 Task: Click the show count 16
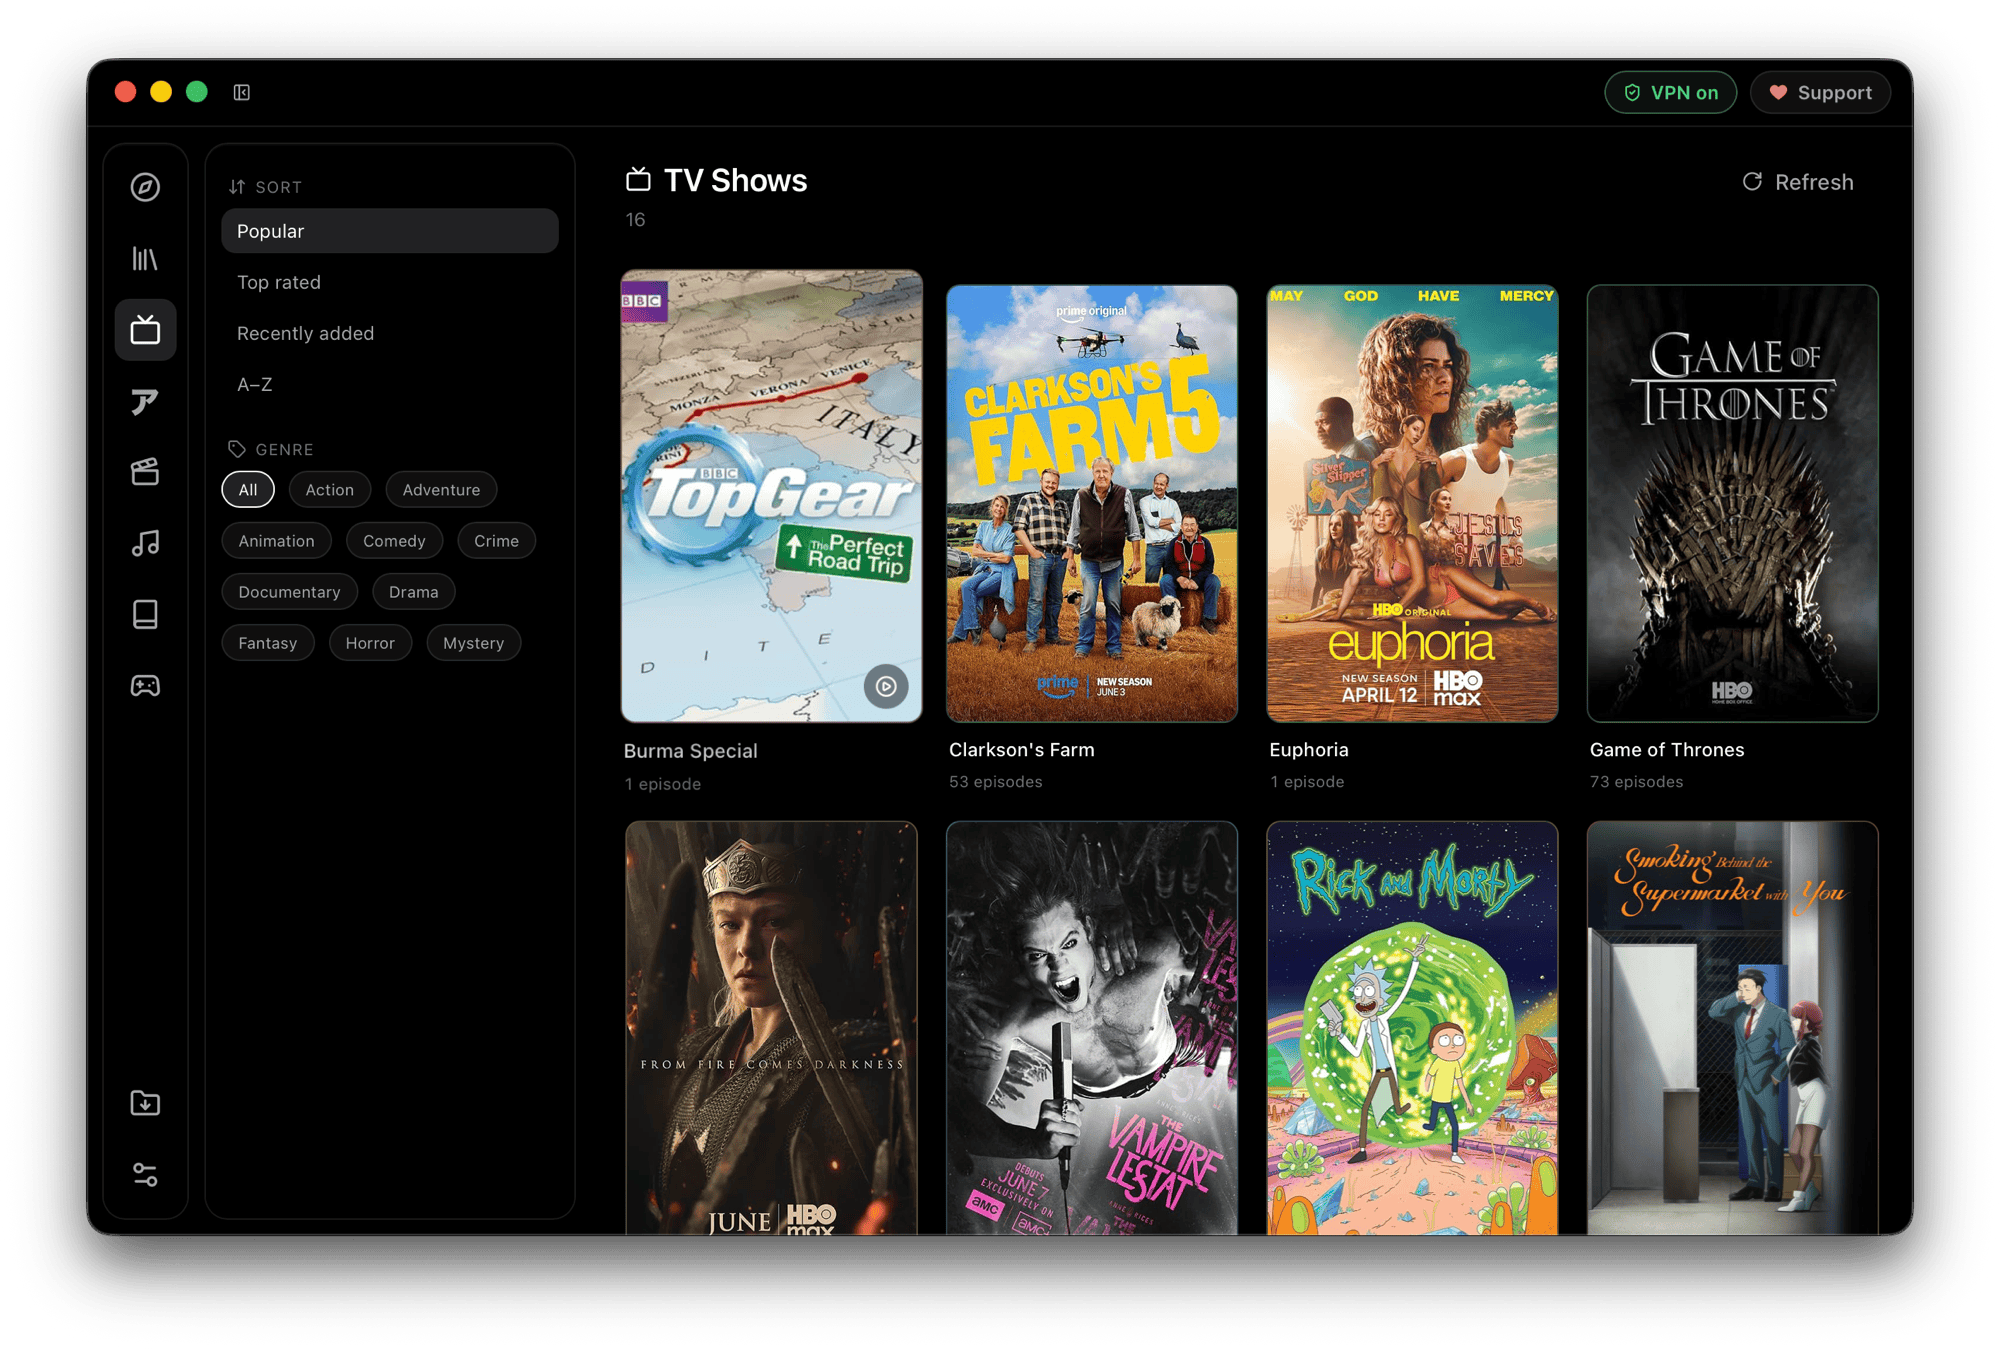635,220
